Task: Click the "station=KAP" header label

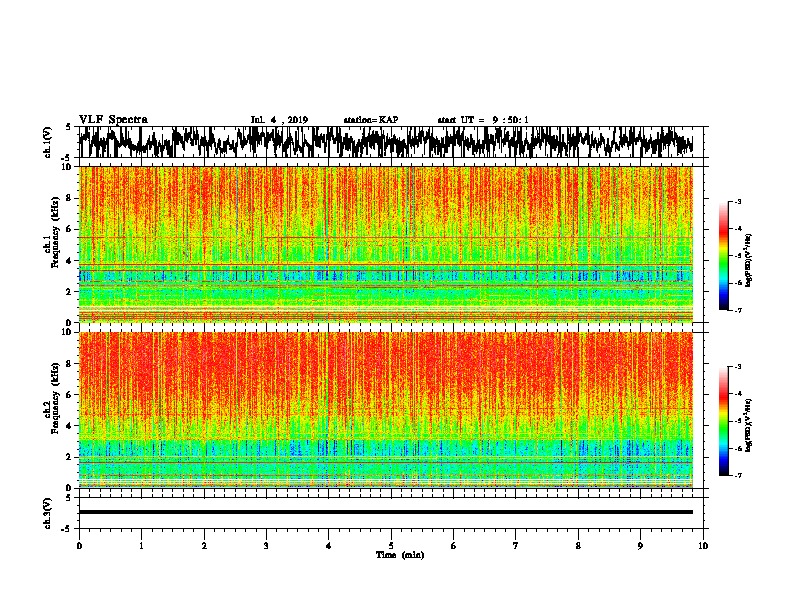Action: [371, 120]
